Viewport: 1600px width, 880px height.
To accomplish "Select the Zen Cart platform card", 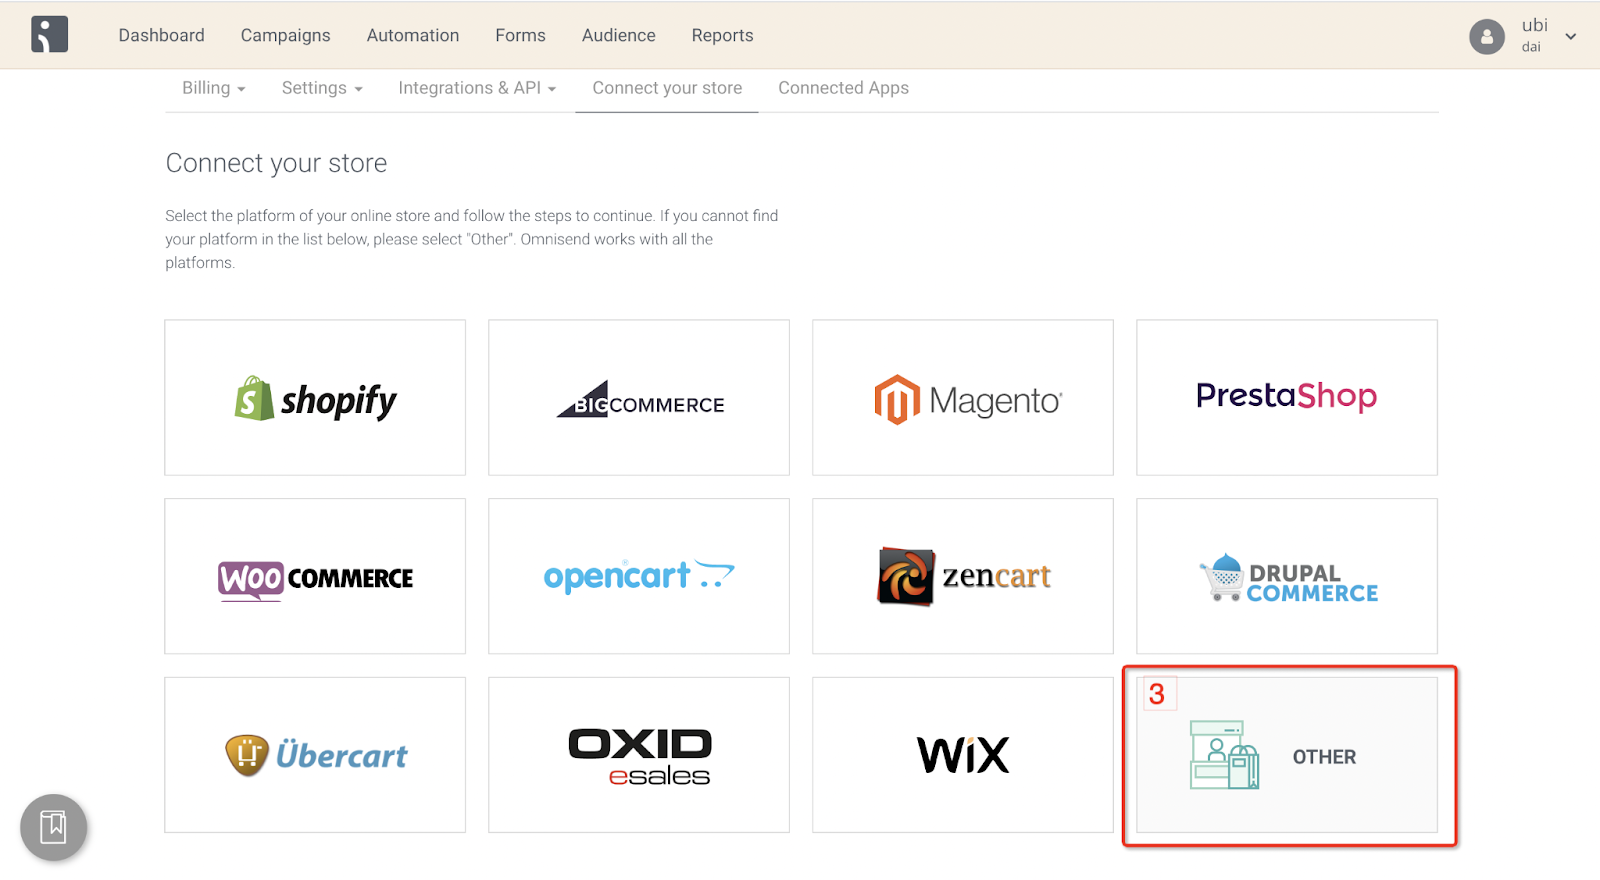I will (x=963, y=576).
